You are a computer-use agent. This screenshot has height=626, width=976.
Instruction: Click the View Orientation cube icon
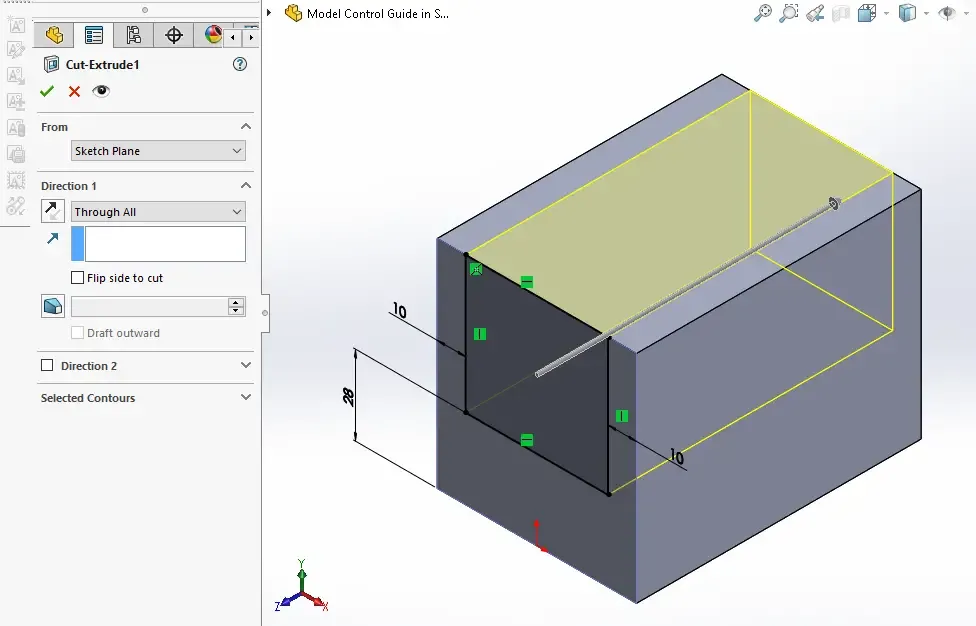[867, 13]
